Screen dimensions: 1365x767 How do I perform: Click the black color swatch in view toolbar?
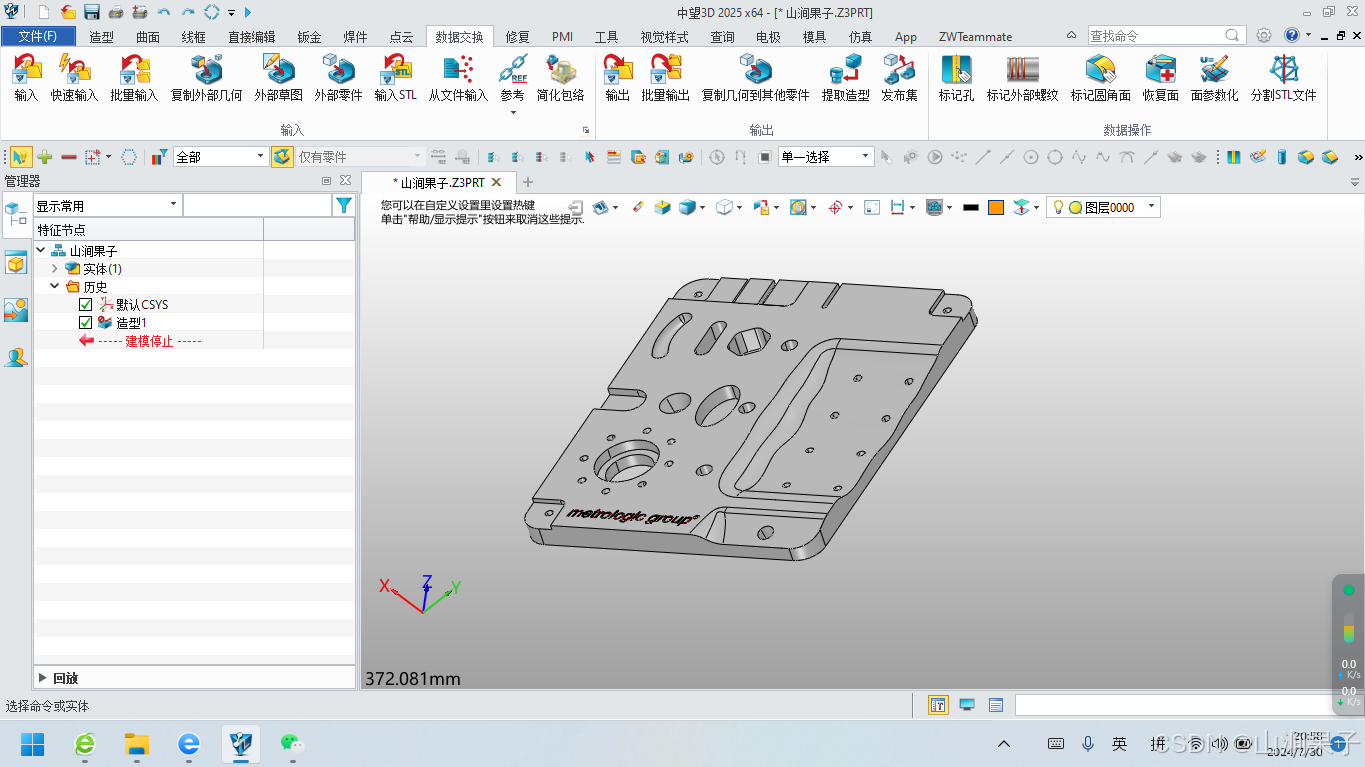[x=970, y=207]
